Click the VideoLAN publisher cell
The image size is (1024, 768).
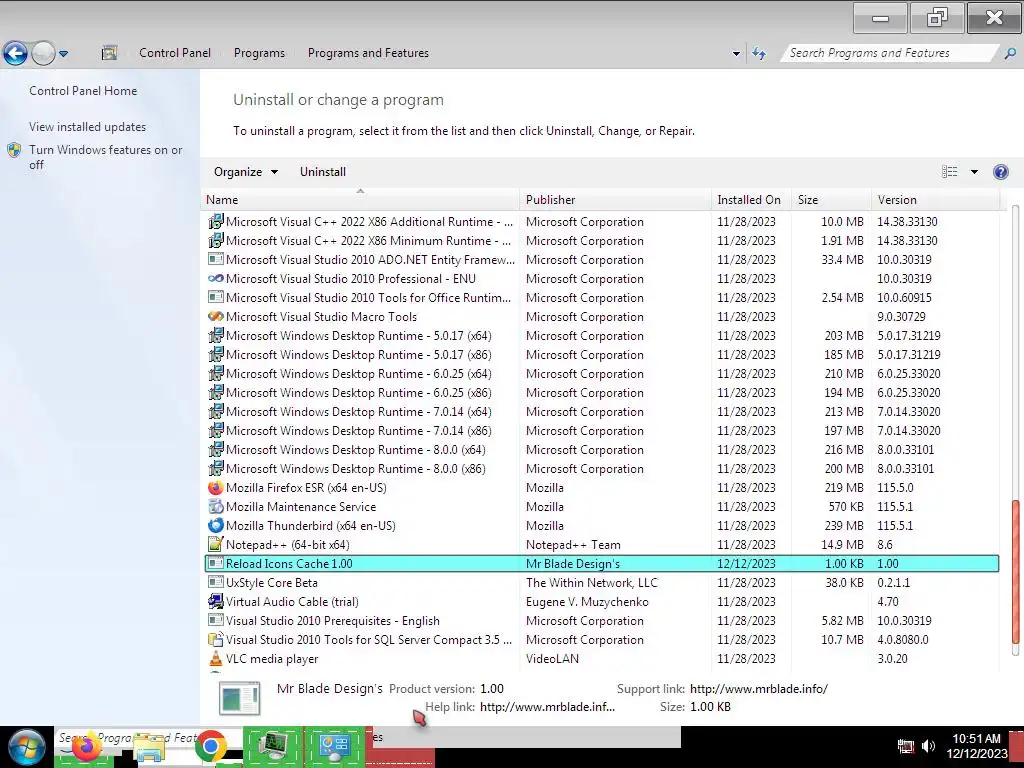pos(552,659)
